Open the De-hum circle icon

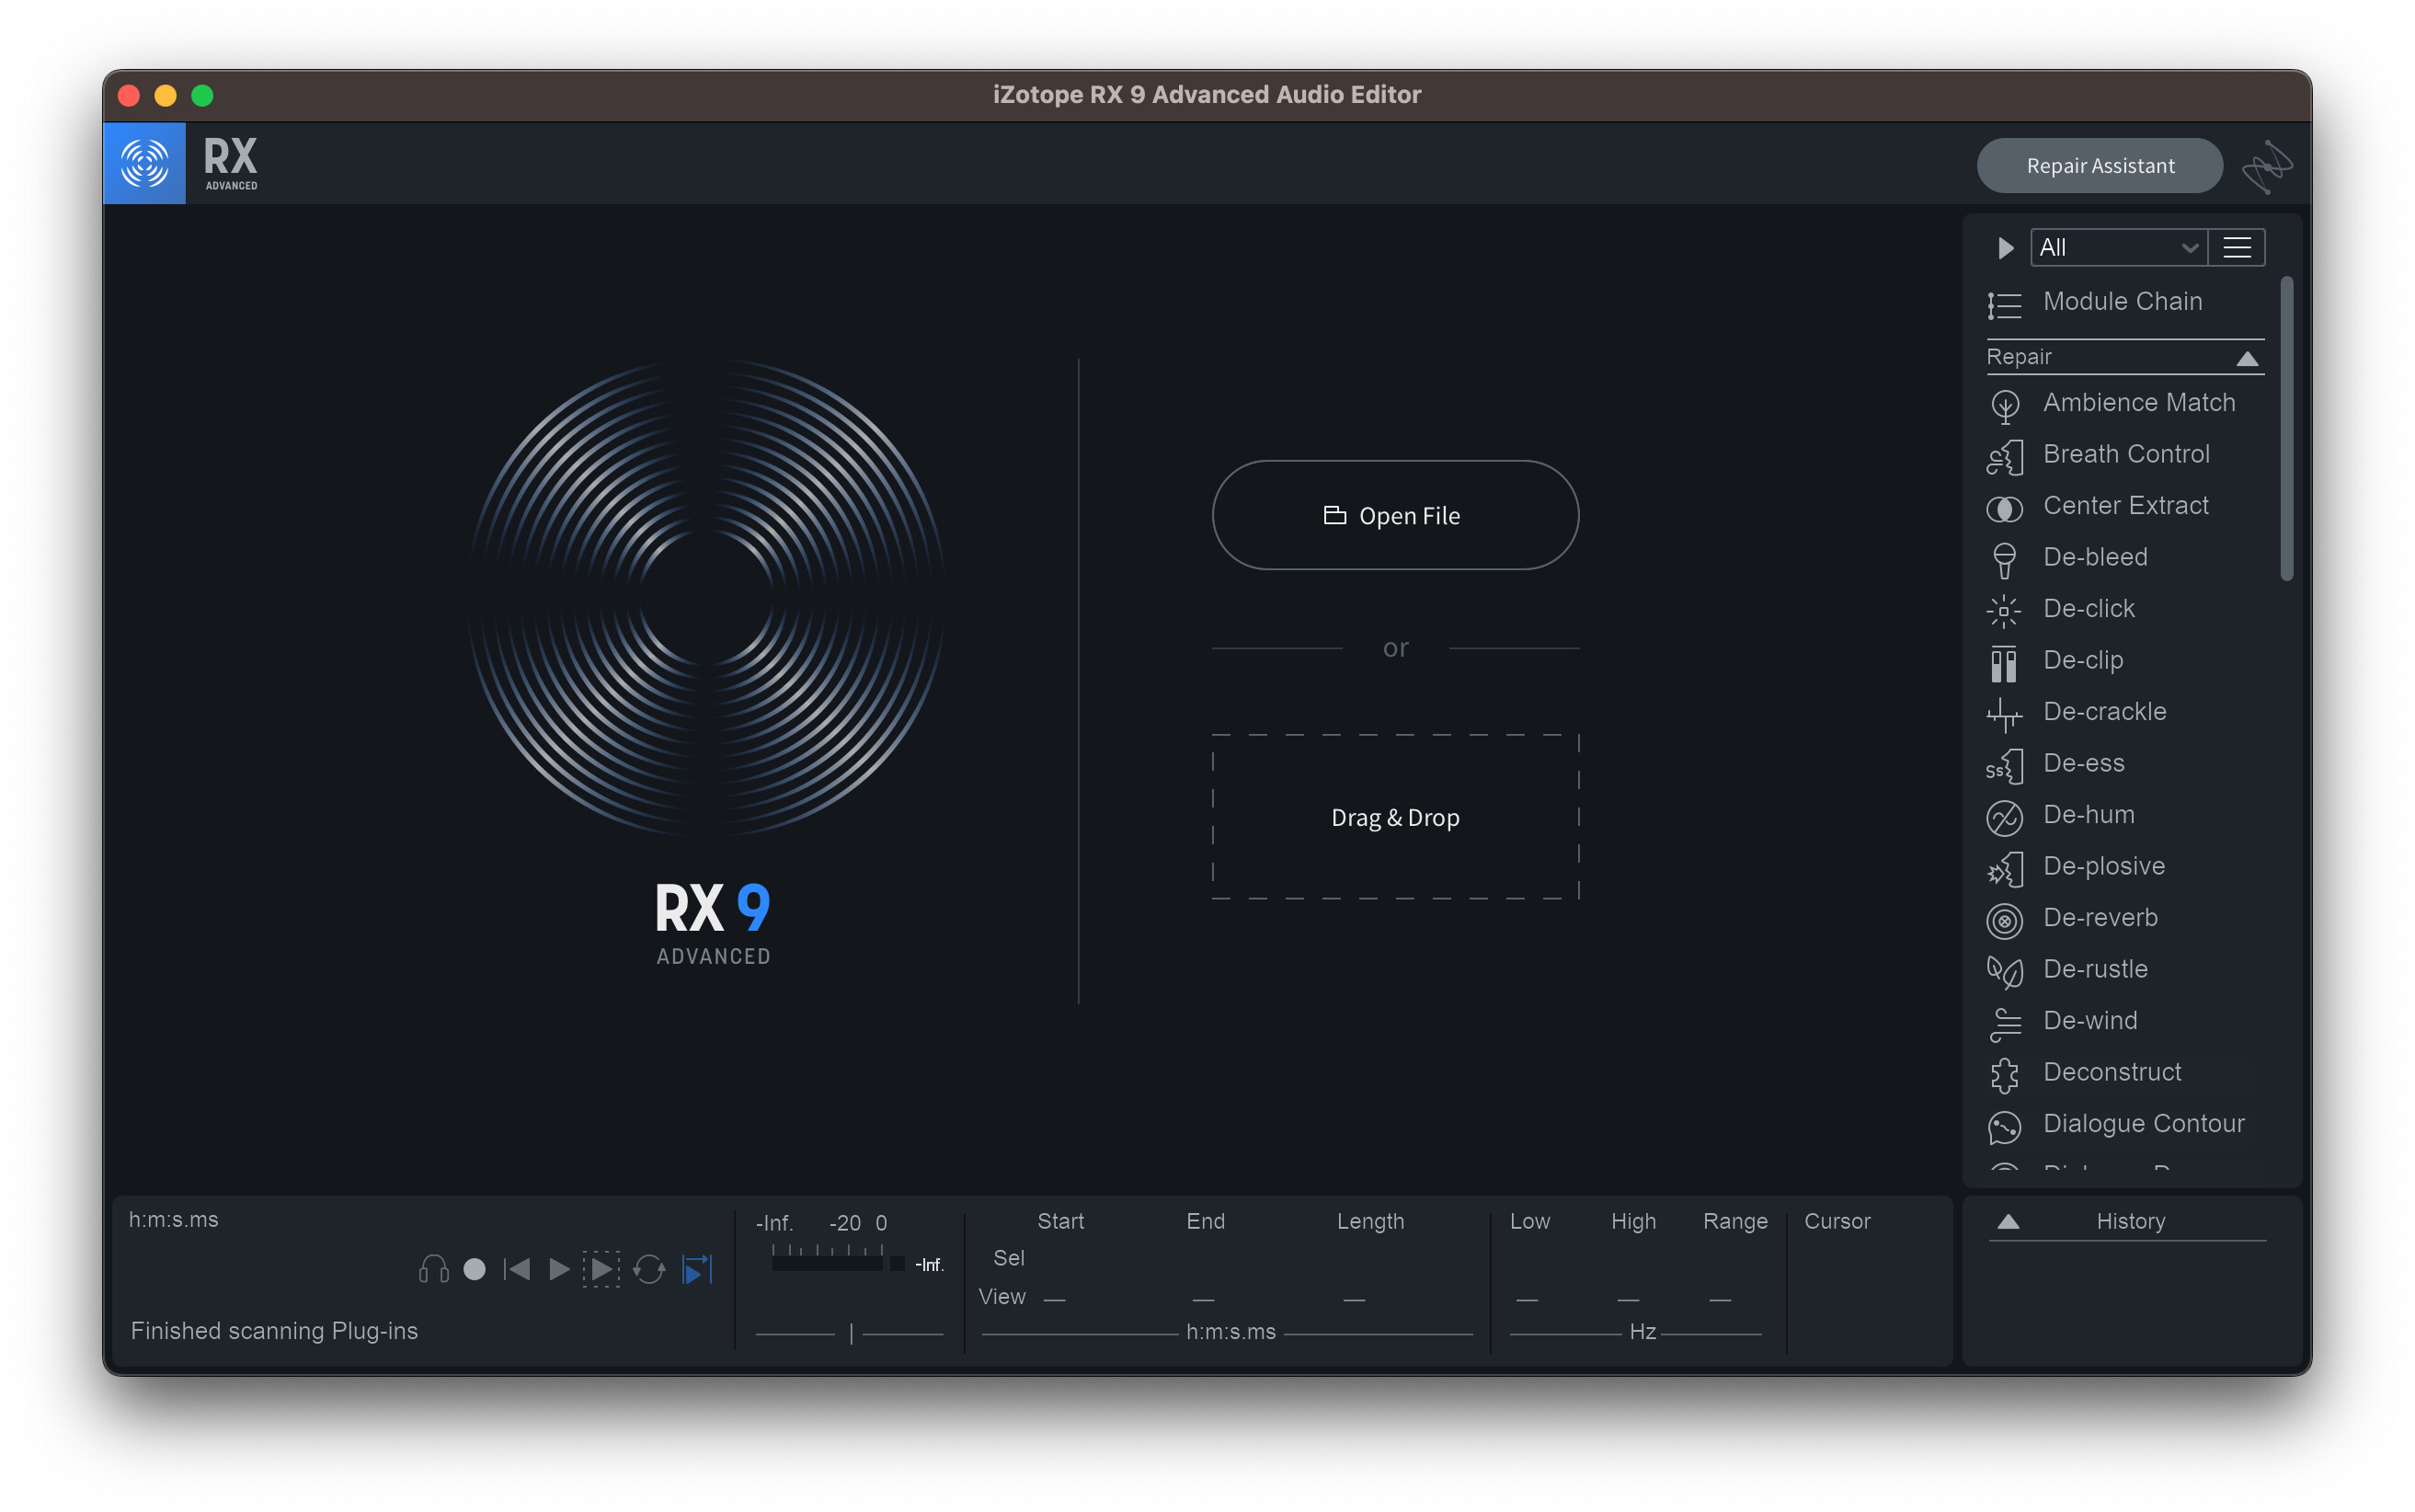pyautogui.click(x=2004, y=818)
